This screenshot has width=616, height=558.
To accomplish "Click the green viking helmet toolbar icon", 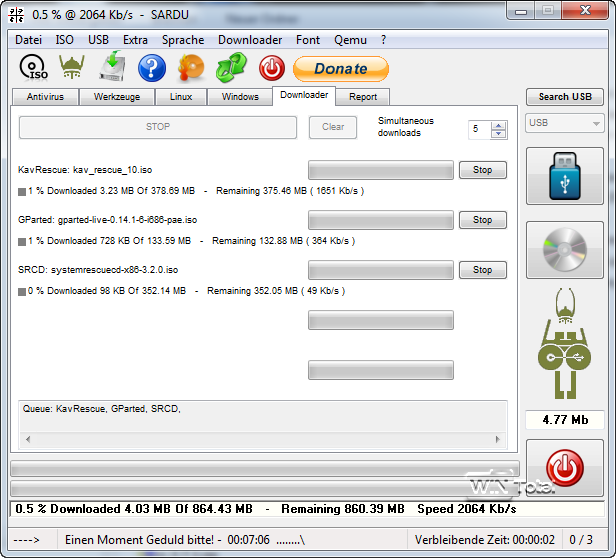I will 72,67.
